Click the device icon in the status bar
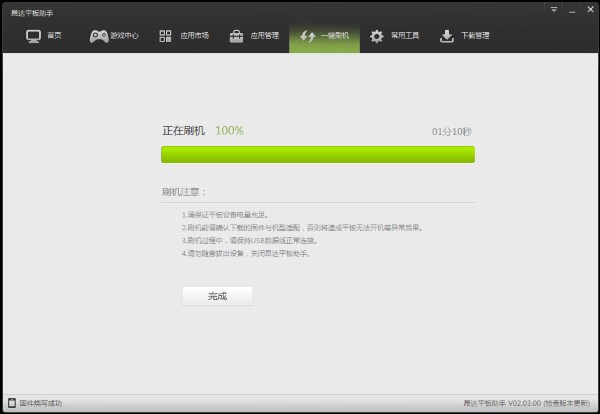Image resolution: width=600 pixels, height=414 pixels. click(x=12, y=403)
